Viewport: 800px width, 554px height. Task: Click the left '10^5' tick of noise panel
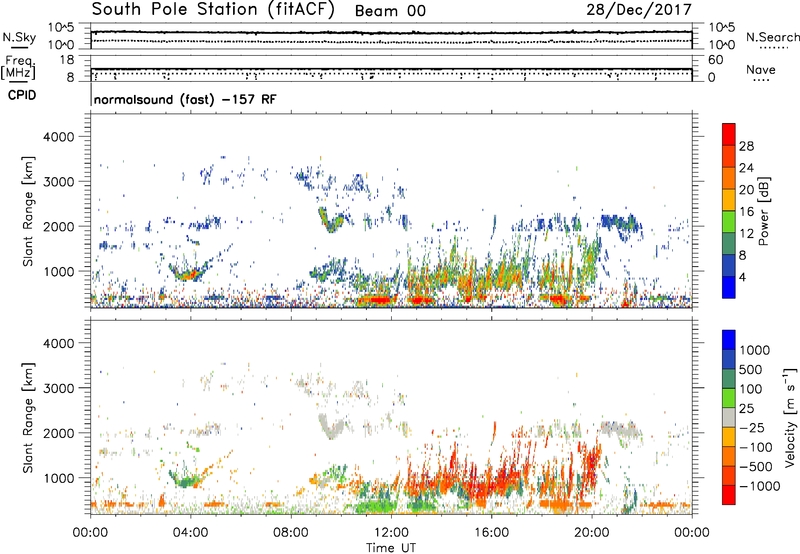click(61, 27)
